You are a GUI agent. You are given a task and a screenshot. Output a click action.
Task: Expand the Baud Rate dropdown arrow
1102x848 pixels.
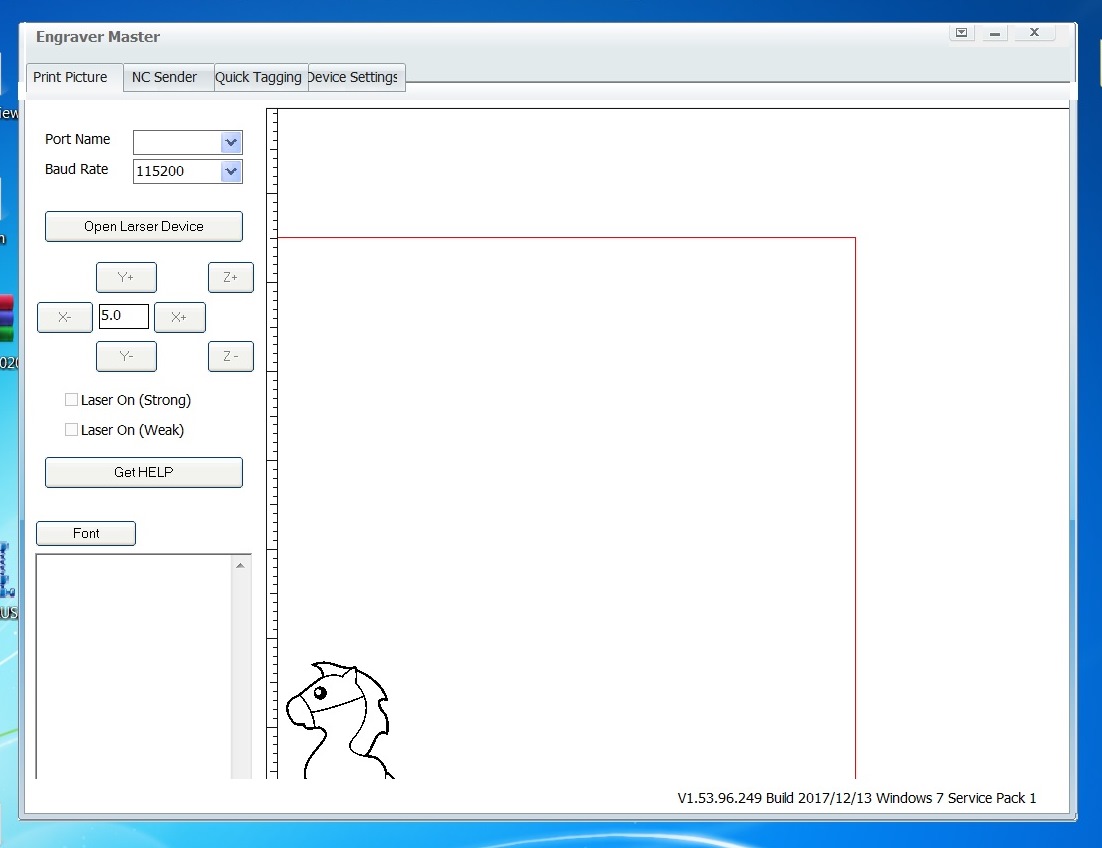coord(231,171)
